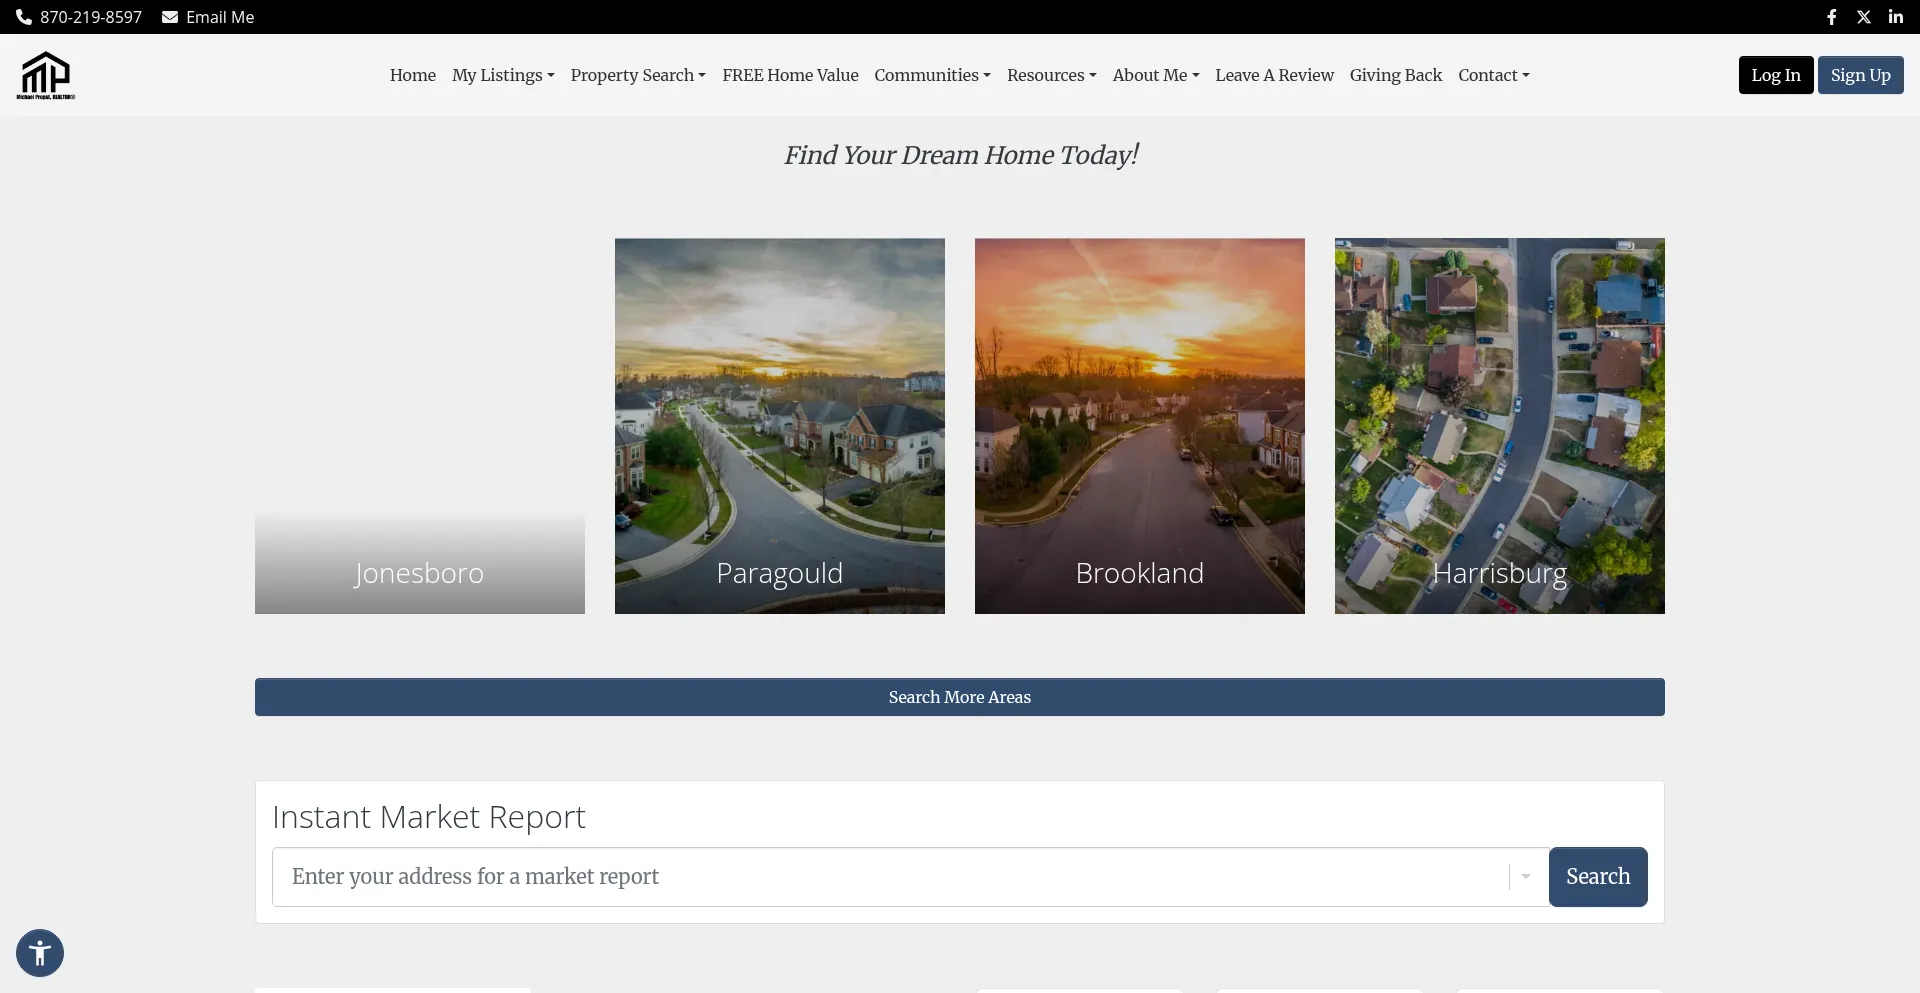The image size is (1920, 993).
Task: Open the X (Twitter) social icon
Action: point(1863,17)
